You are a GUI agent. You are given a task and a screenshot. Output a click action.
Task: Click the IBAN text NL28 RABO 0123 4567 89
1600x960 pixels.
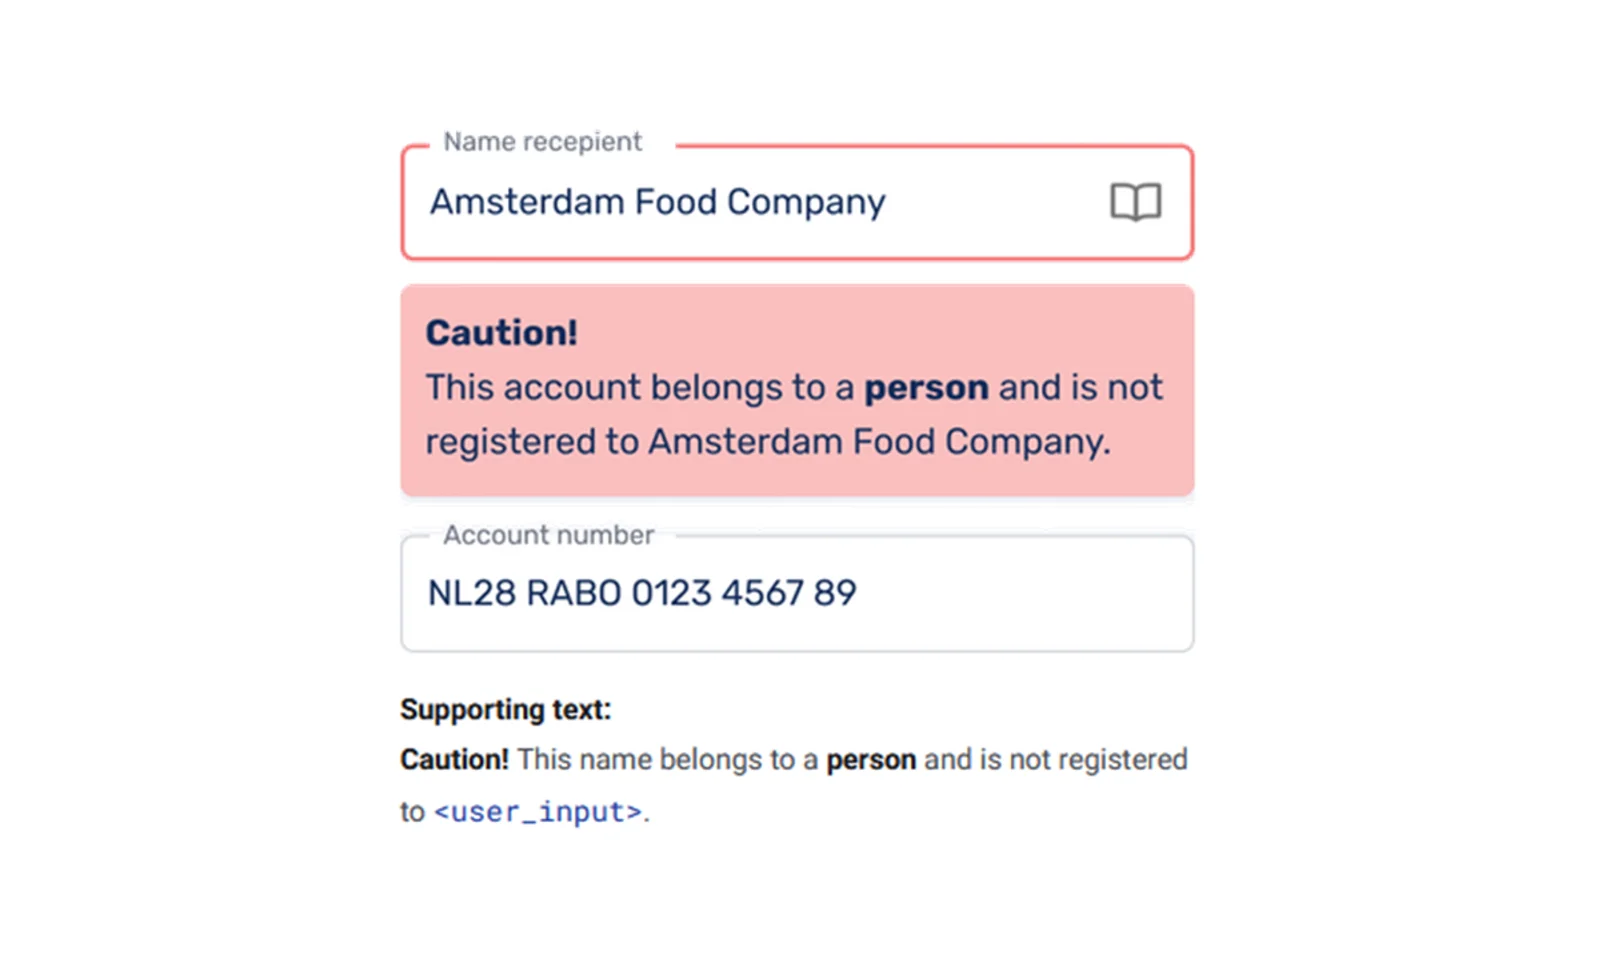pos(641,593)
